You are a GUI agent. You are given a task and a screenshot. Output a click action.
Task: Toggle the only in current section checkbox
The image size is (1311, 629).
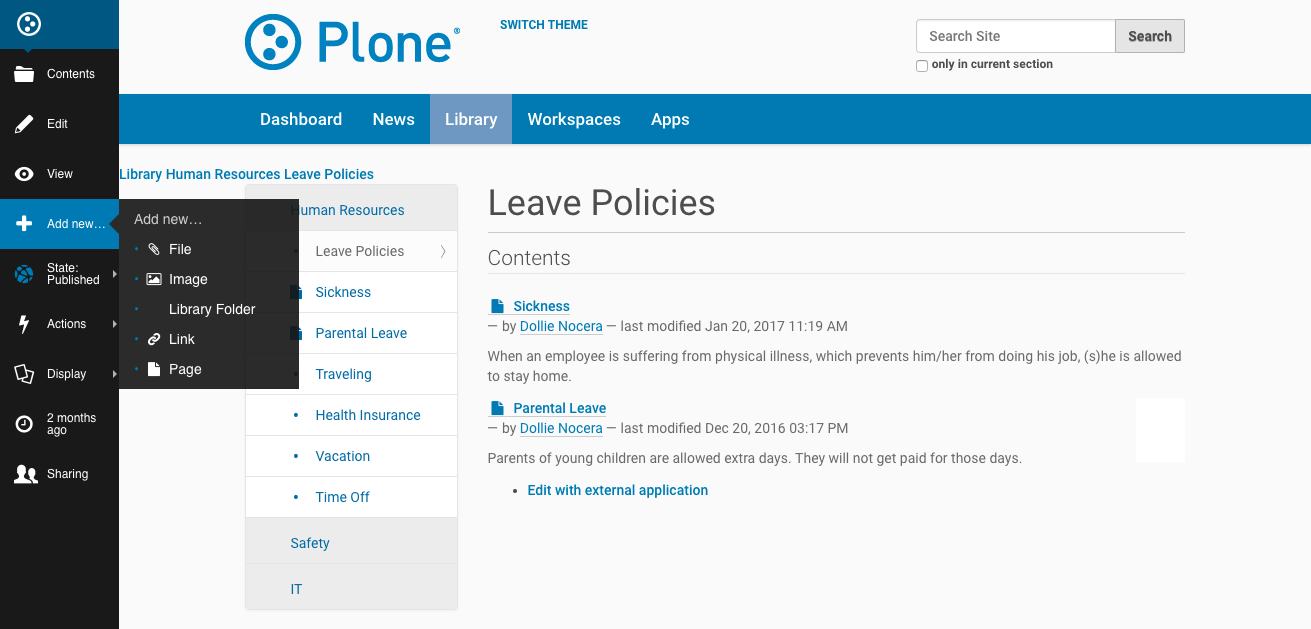click(922, 66)
